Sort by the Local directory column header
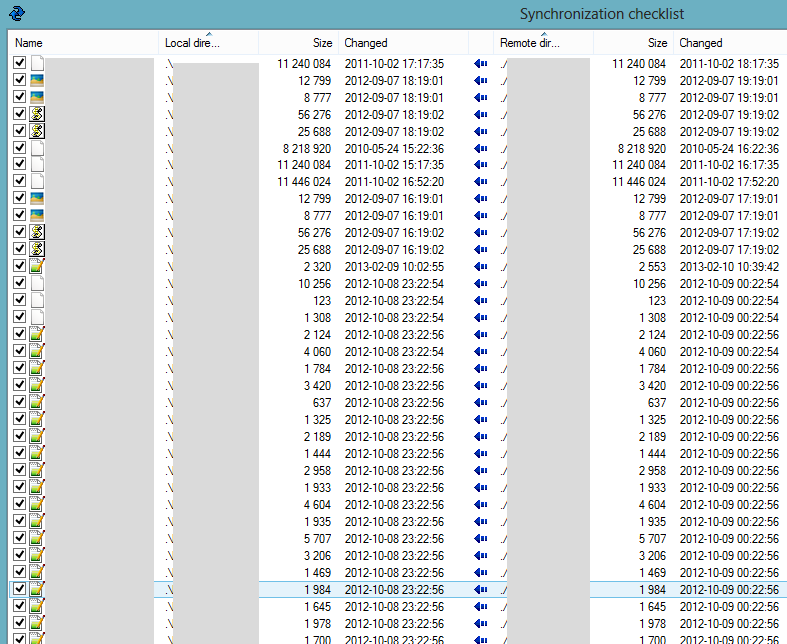 pyautogui.click(x=207, y=43)
